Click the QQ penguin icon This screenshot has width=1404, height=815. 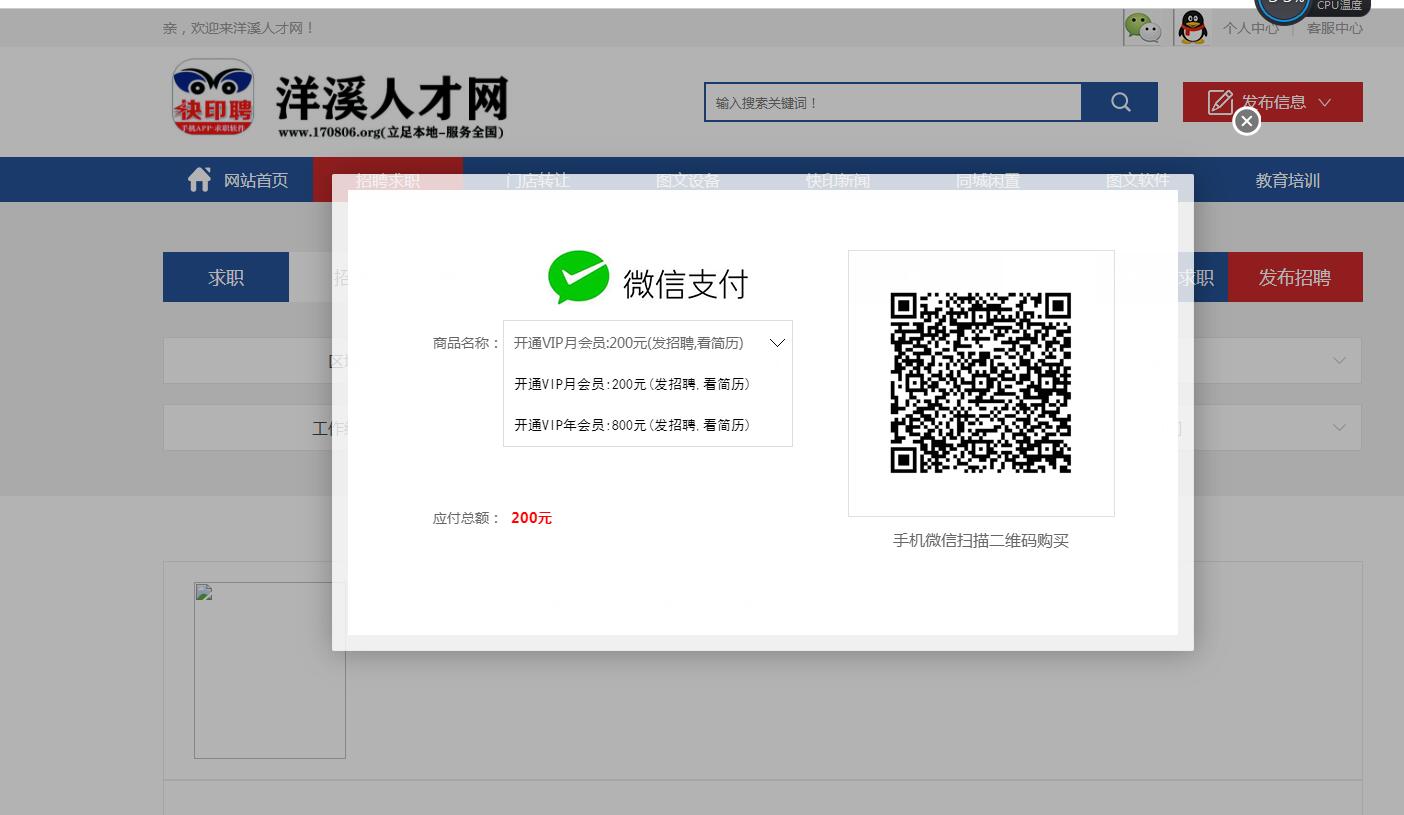1192,28
